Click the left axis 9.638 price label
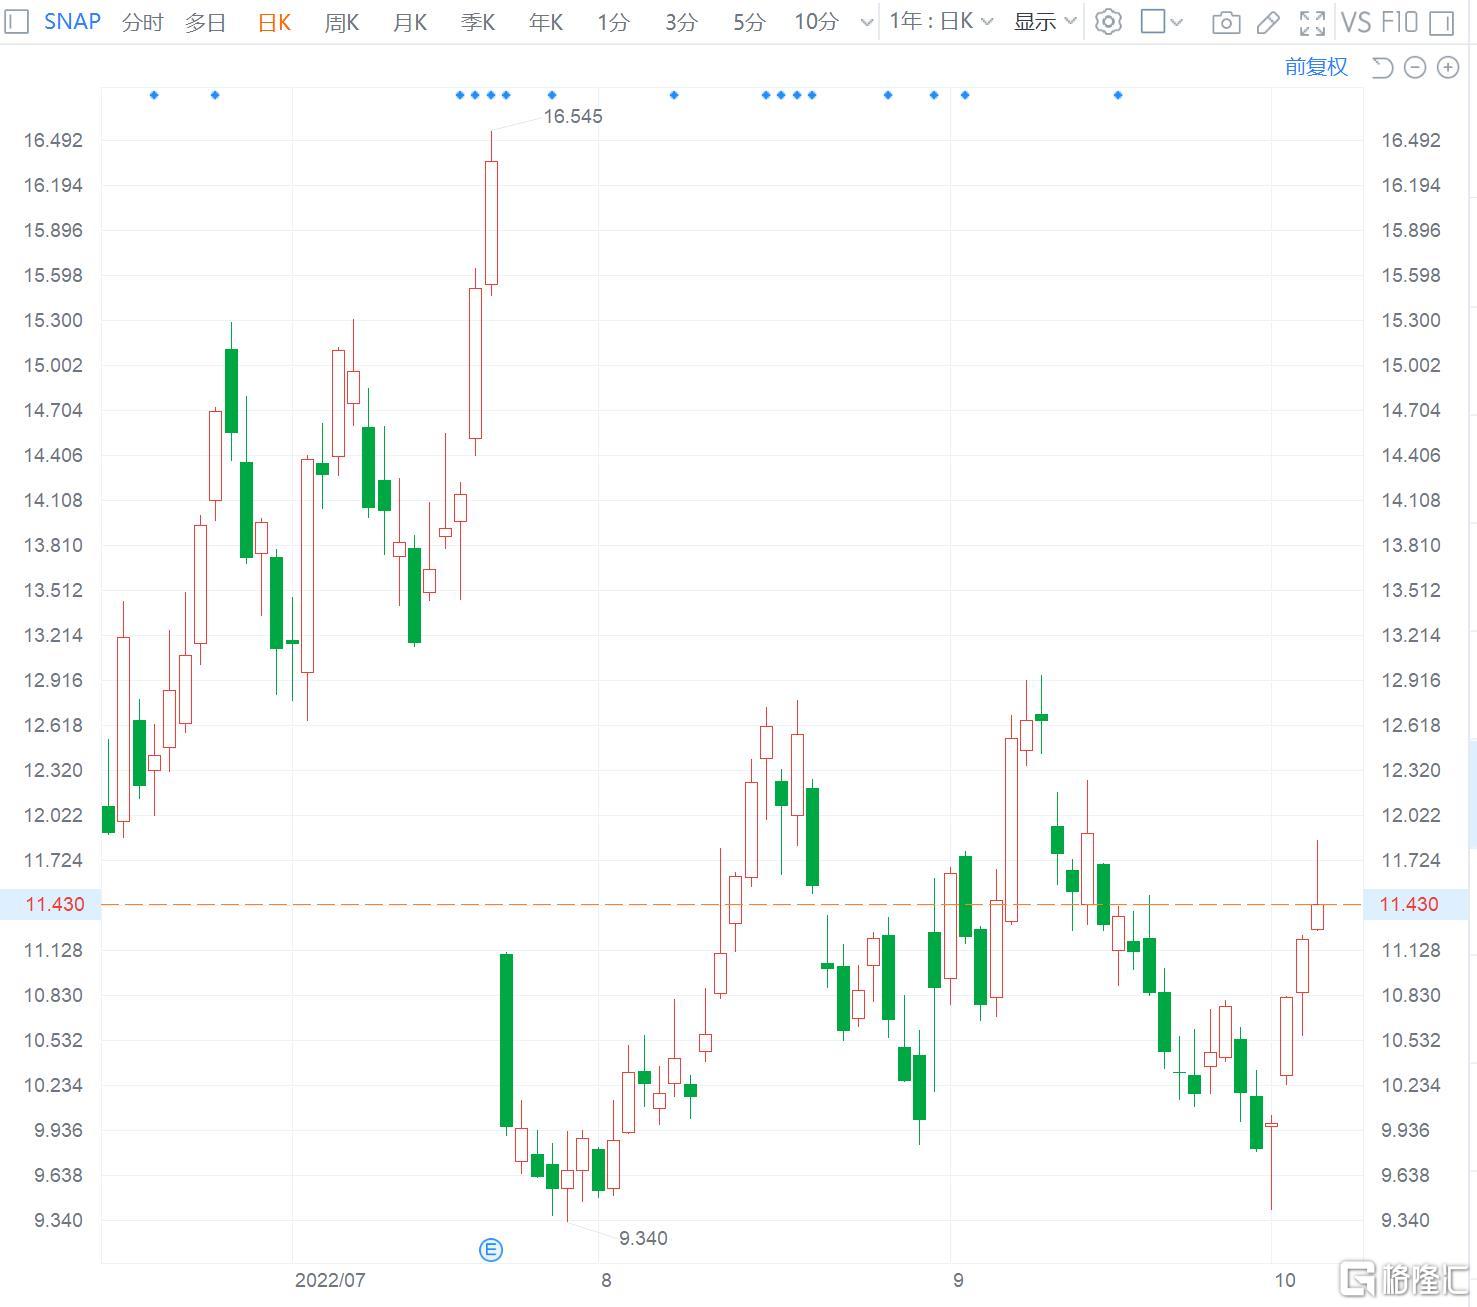The height and width of the screenshot is (1307, 1477). 59,1175
